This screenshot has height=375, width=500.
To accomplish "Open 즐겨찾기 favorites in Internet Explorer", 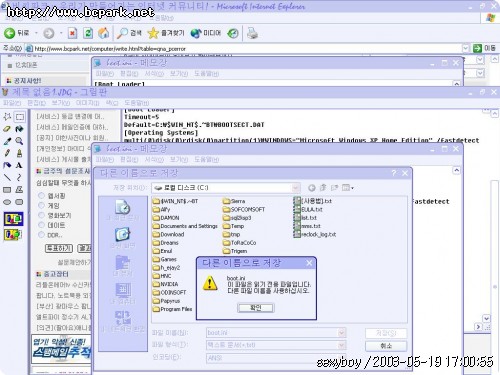I will (x=166, y=33).
